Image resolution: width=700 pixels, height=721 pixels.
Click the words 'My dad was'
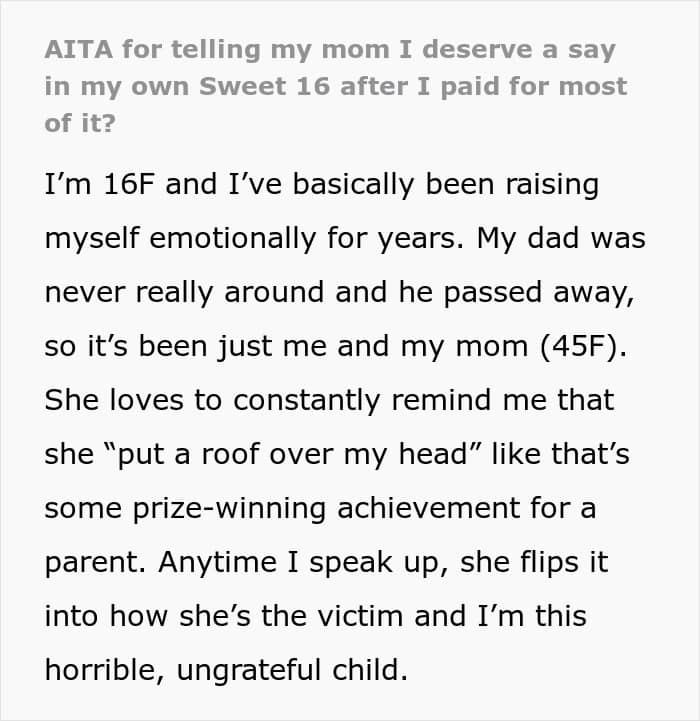point(561,238)
